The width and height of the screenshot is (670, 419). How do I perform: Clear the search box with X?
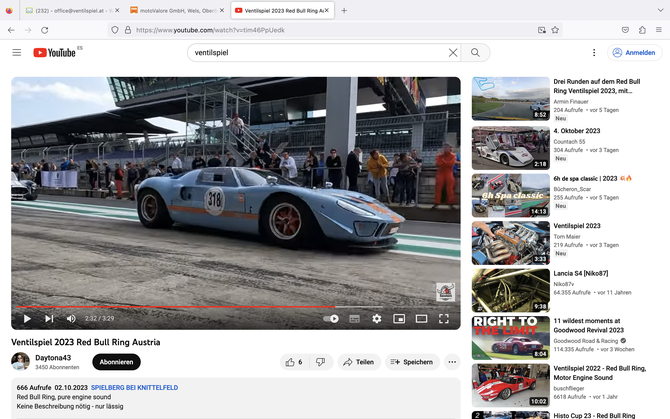tap(453, 53)
